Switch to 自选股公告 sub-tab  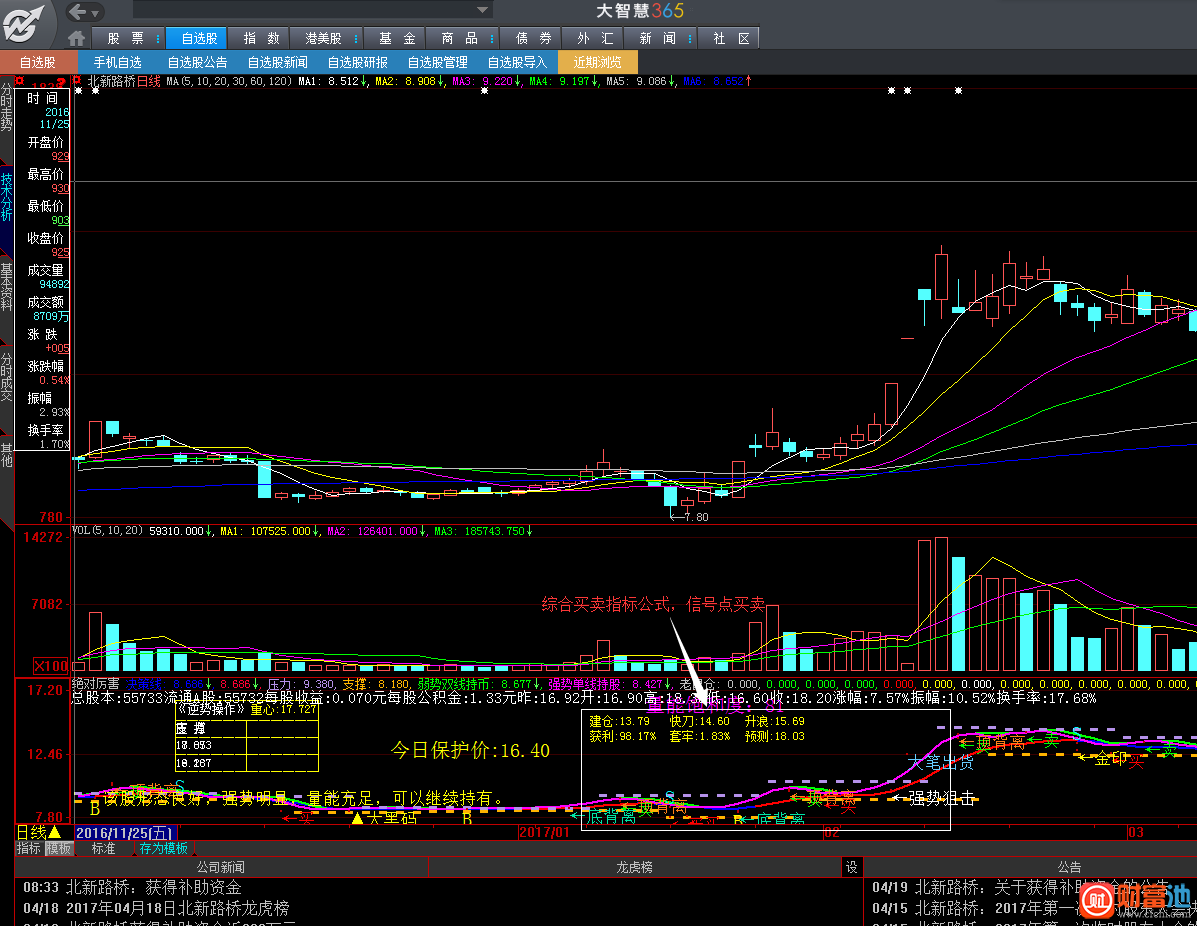[x=197, y=62]
